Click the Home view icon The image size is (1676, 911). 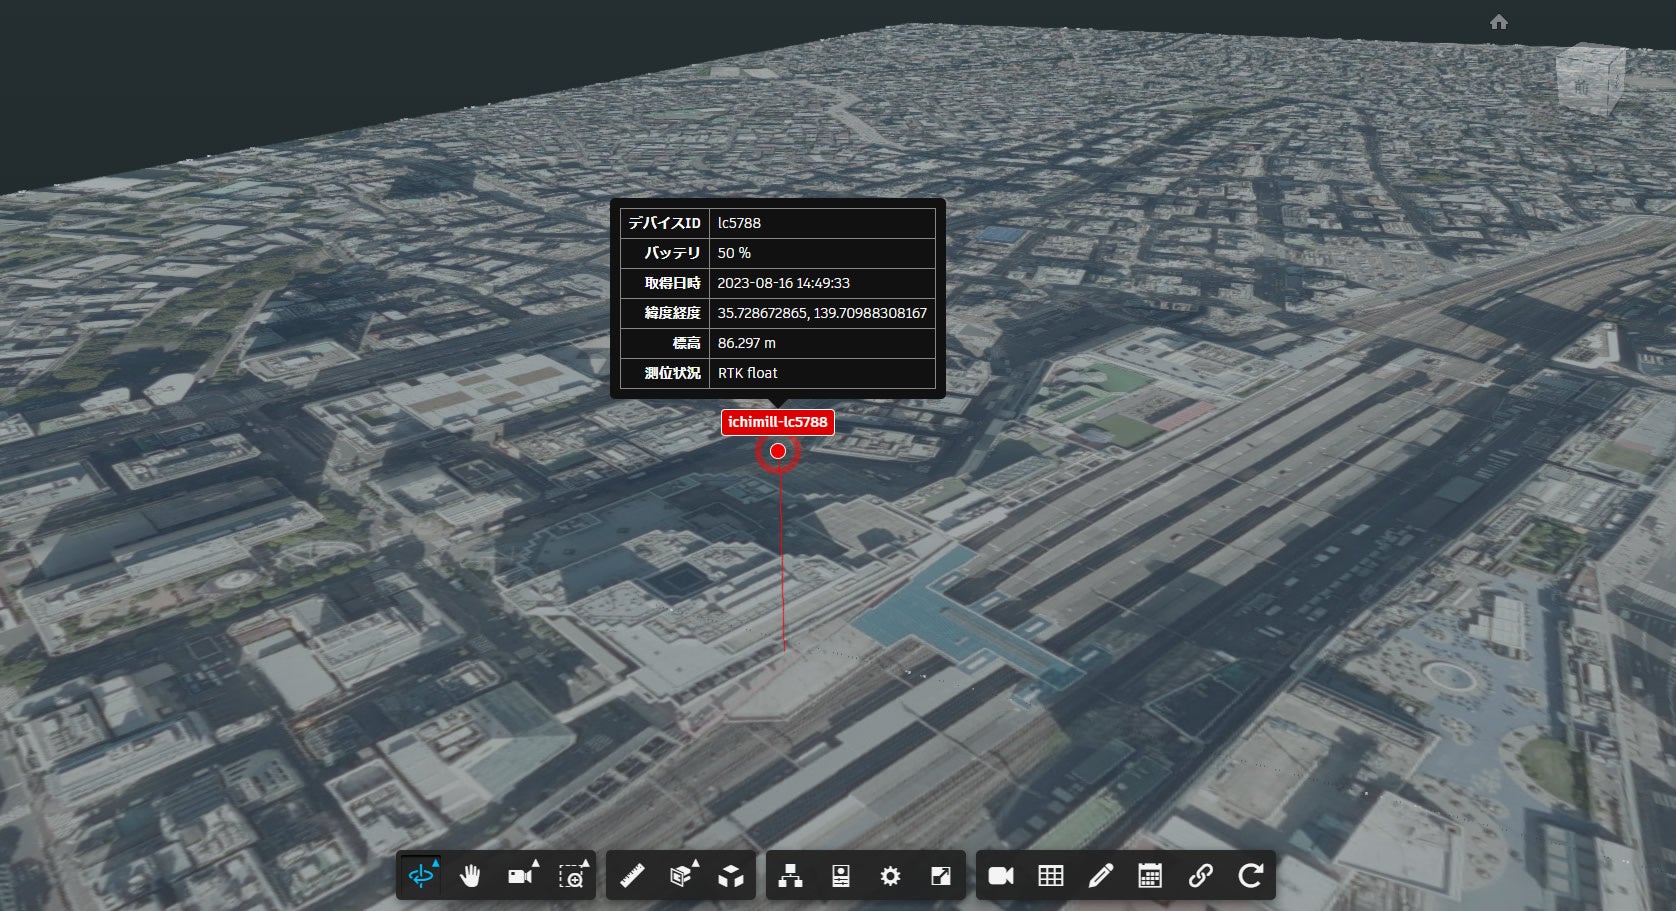[x=1498, y=22]
